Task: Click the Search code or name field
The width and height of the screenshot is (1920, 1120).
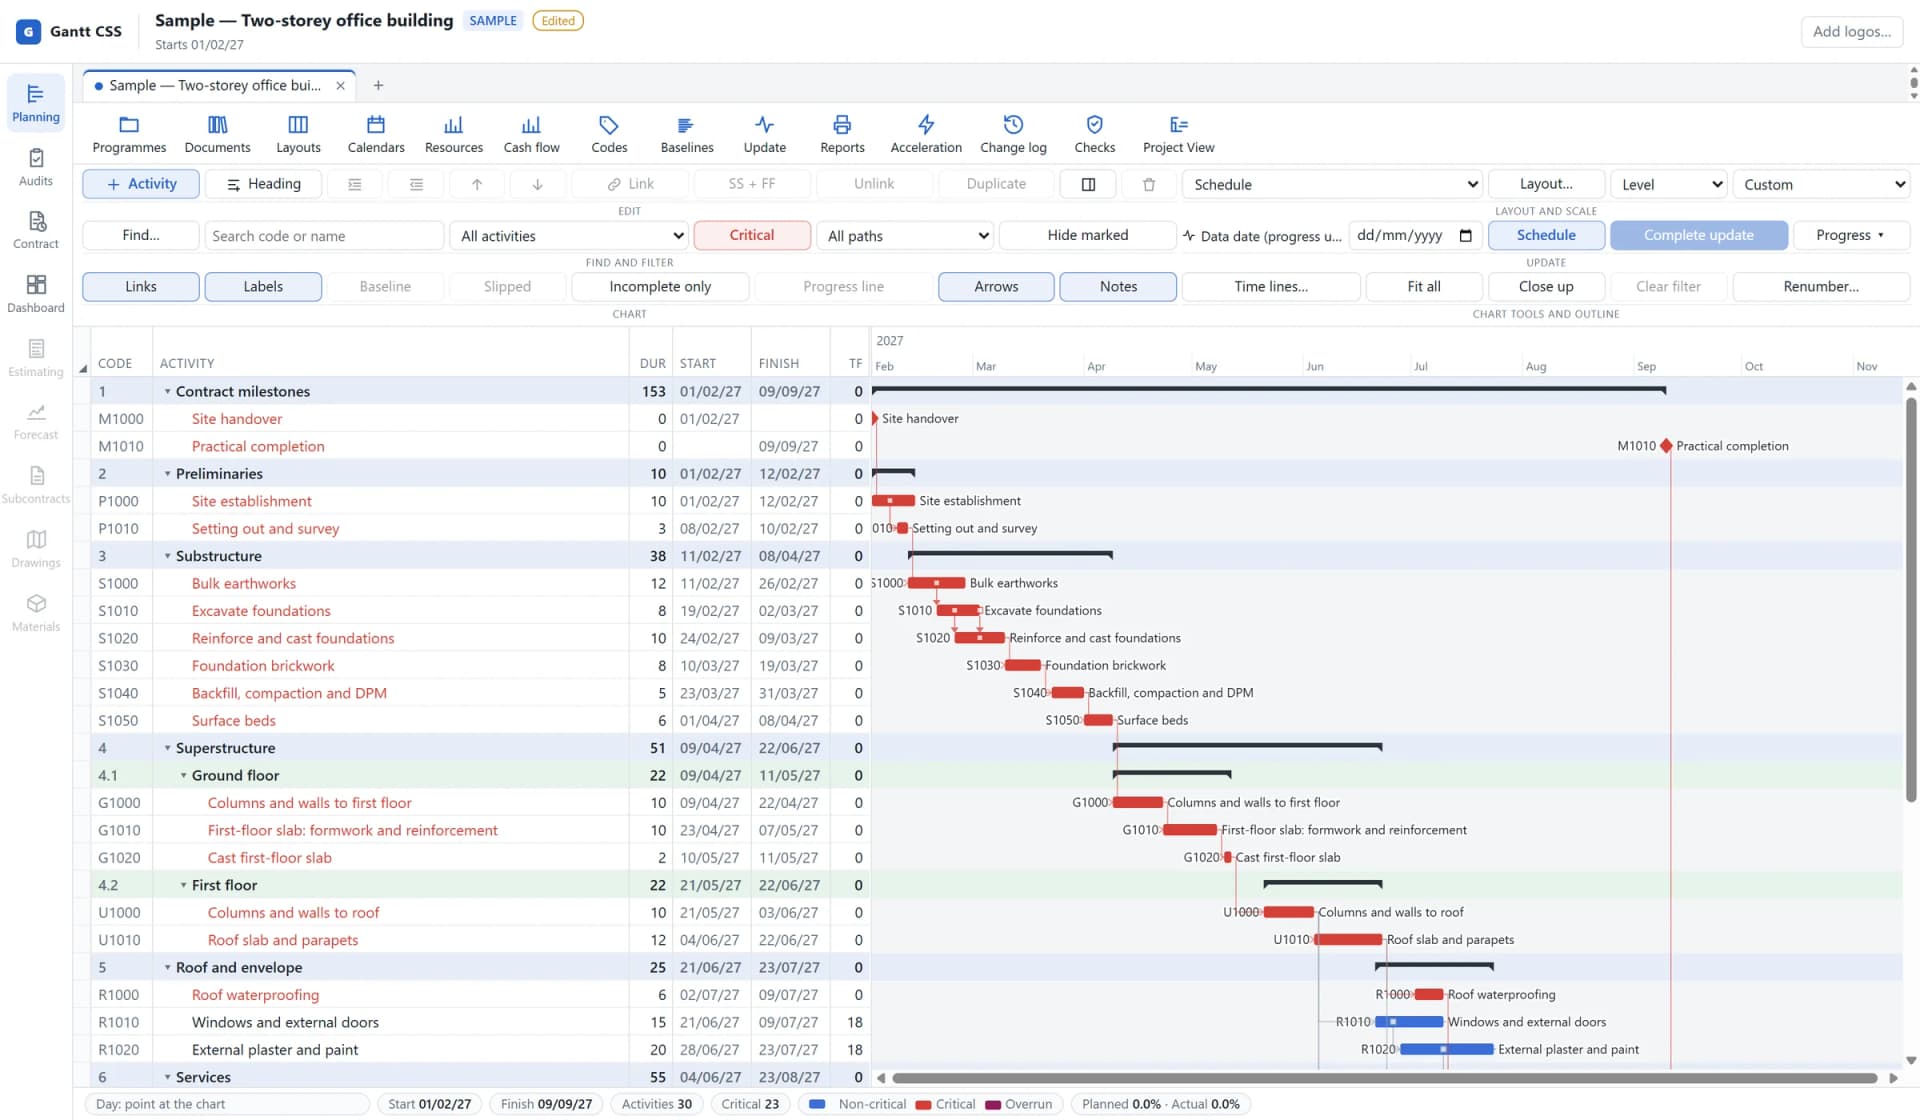Action: pyautogui.click(x=325, y=236)
